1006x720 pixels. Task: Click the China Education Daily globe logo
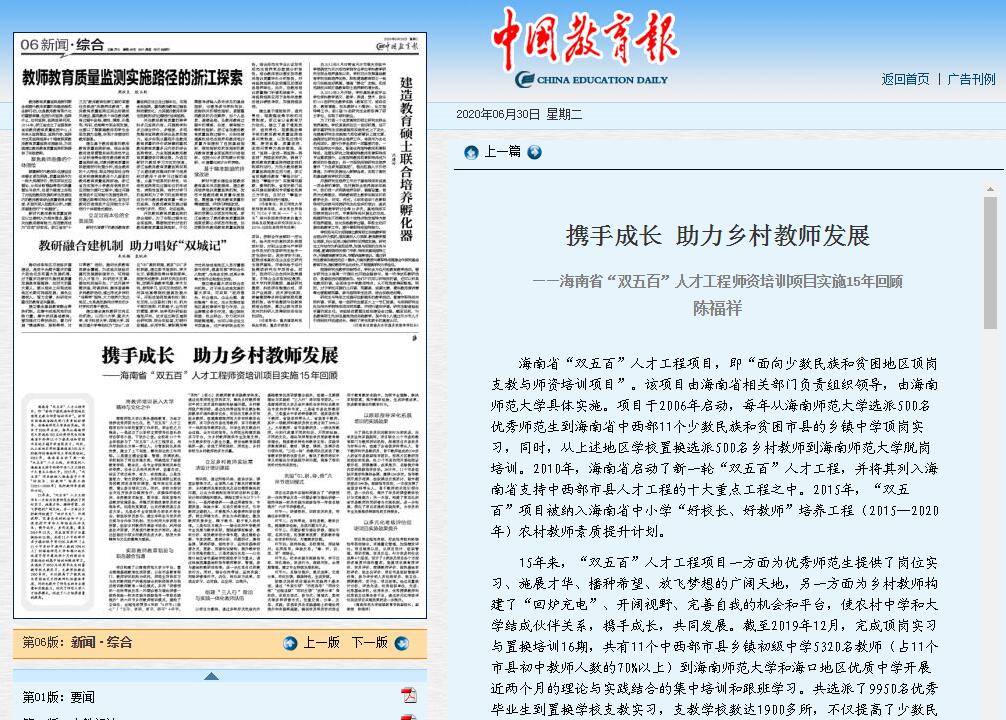click(x=524, y=80)
